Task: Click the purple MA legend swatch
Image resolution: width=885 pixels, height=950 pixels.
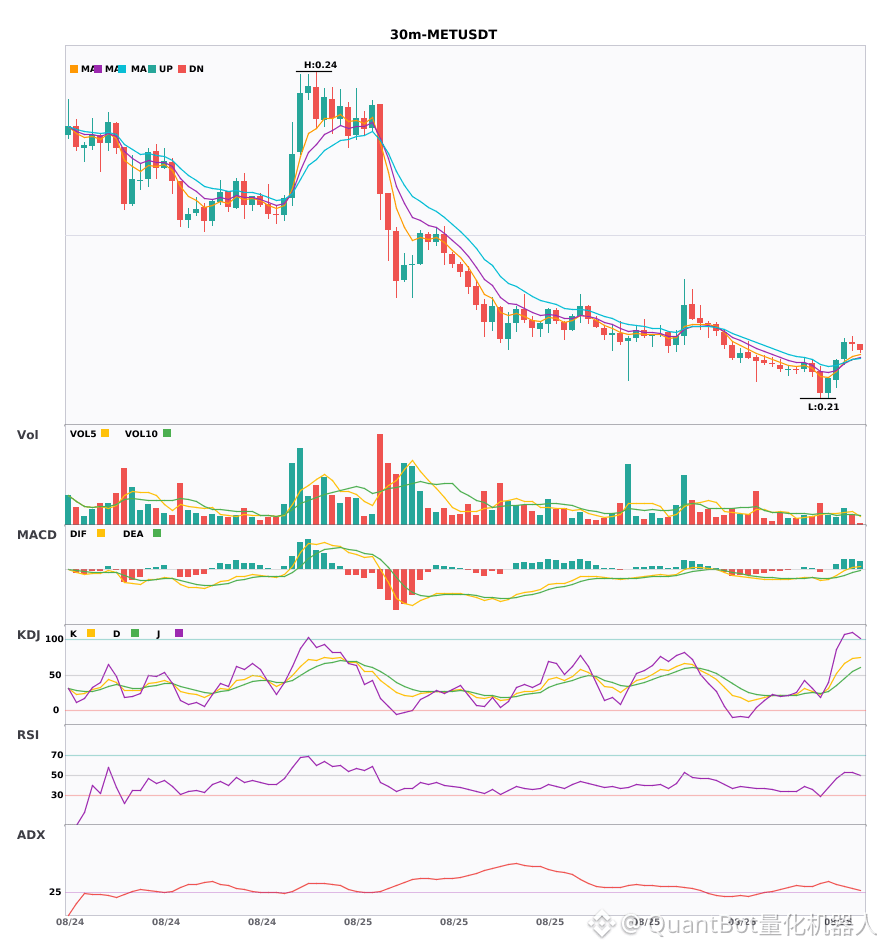Action: click(98, 69)
